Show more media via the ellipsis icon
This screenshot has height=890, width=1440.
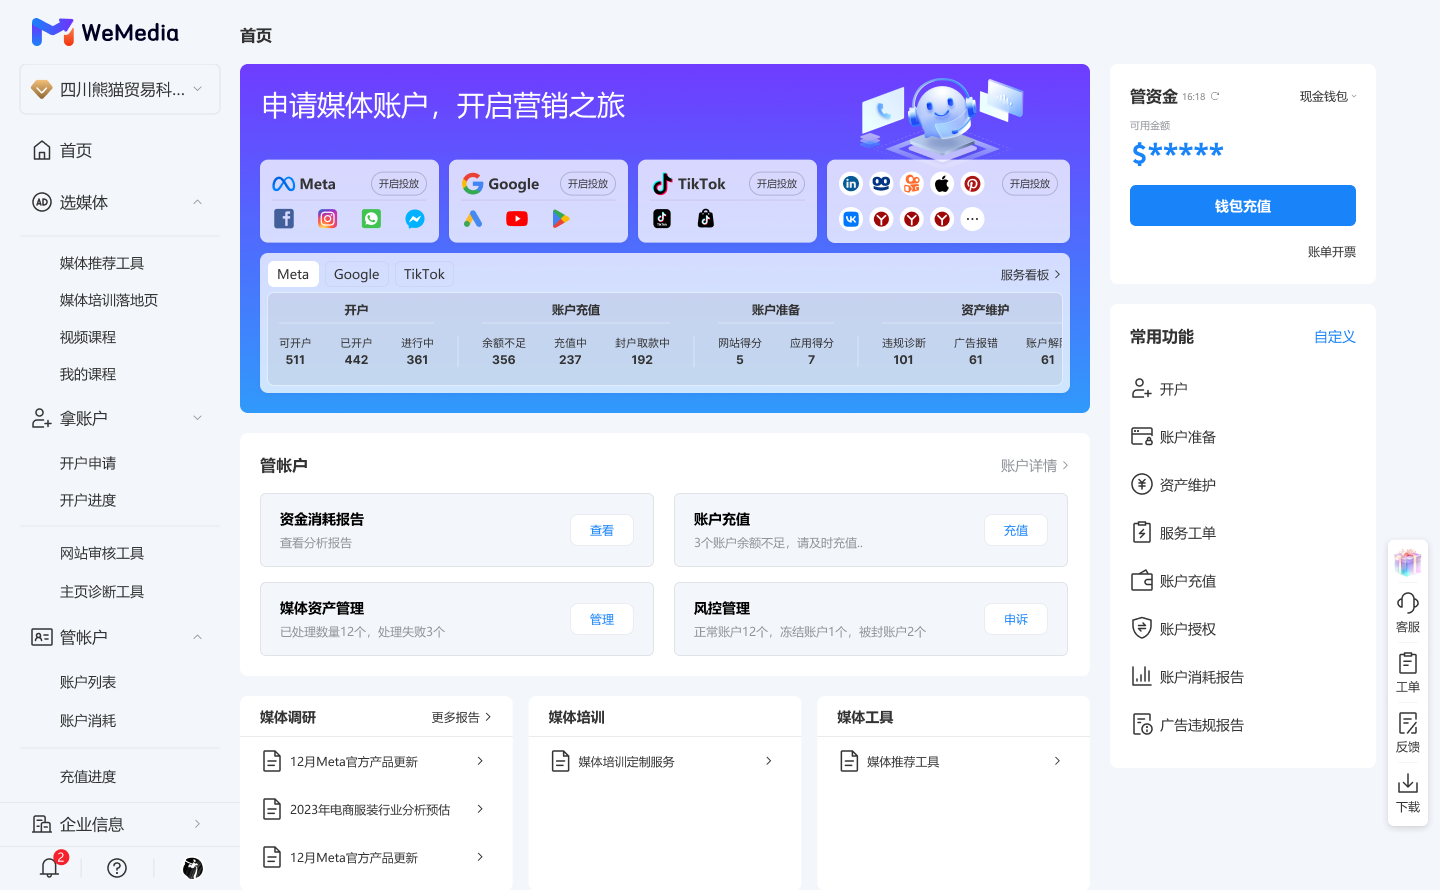[x=973, y=219]
